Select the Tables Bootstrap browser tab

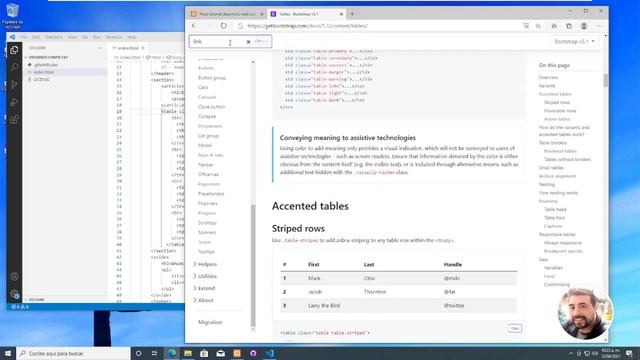(307, 14)
